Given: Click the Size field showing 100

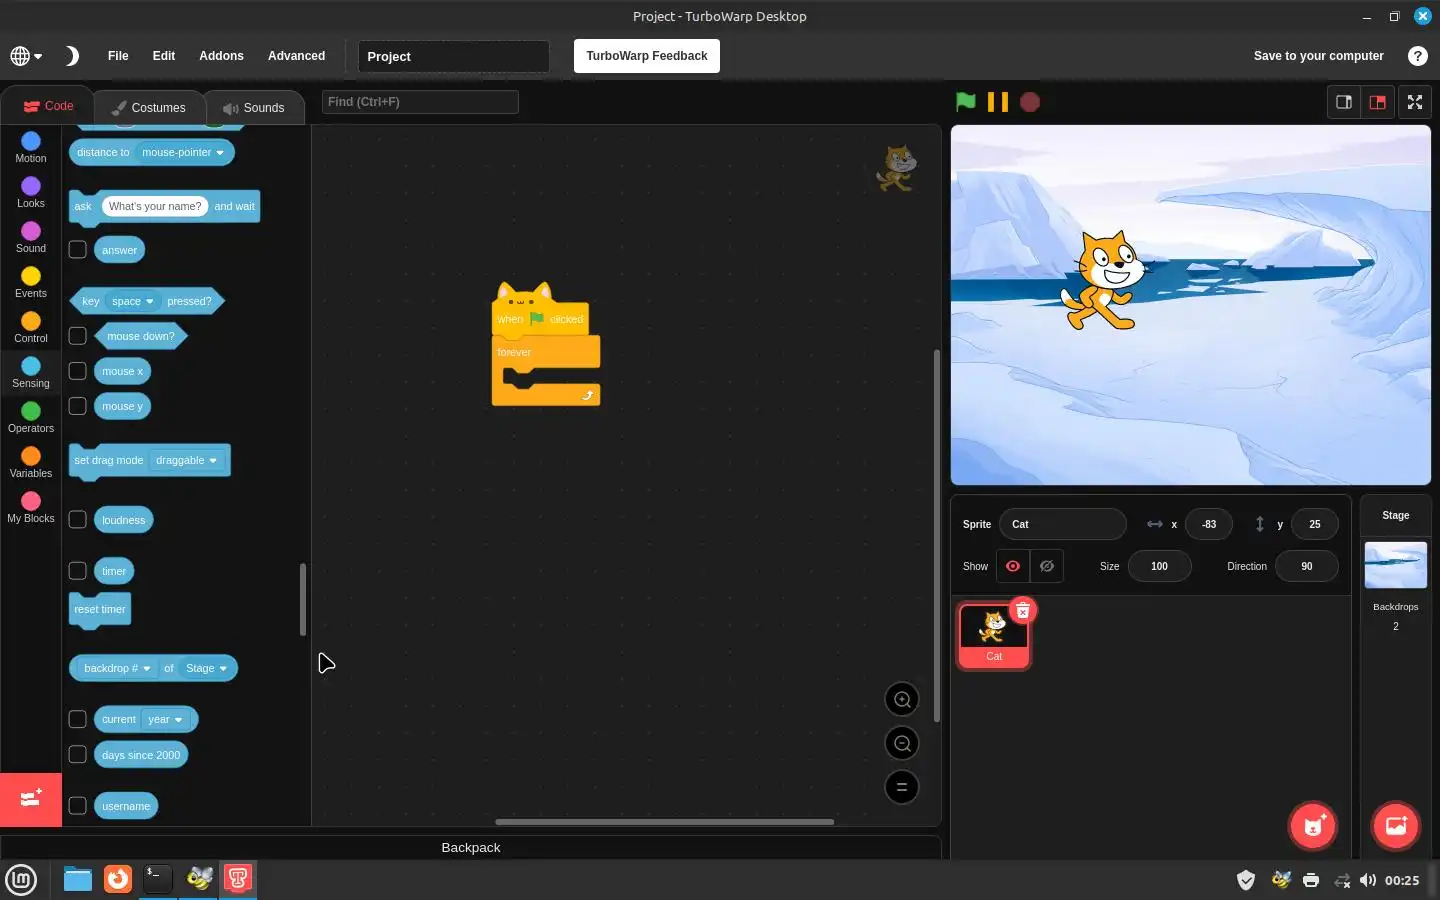Looking at the screenshot, I should point(1159,566).
